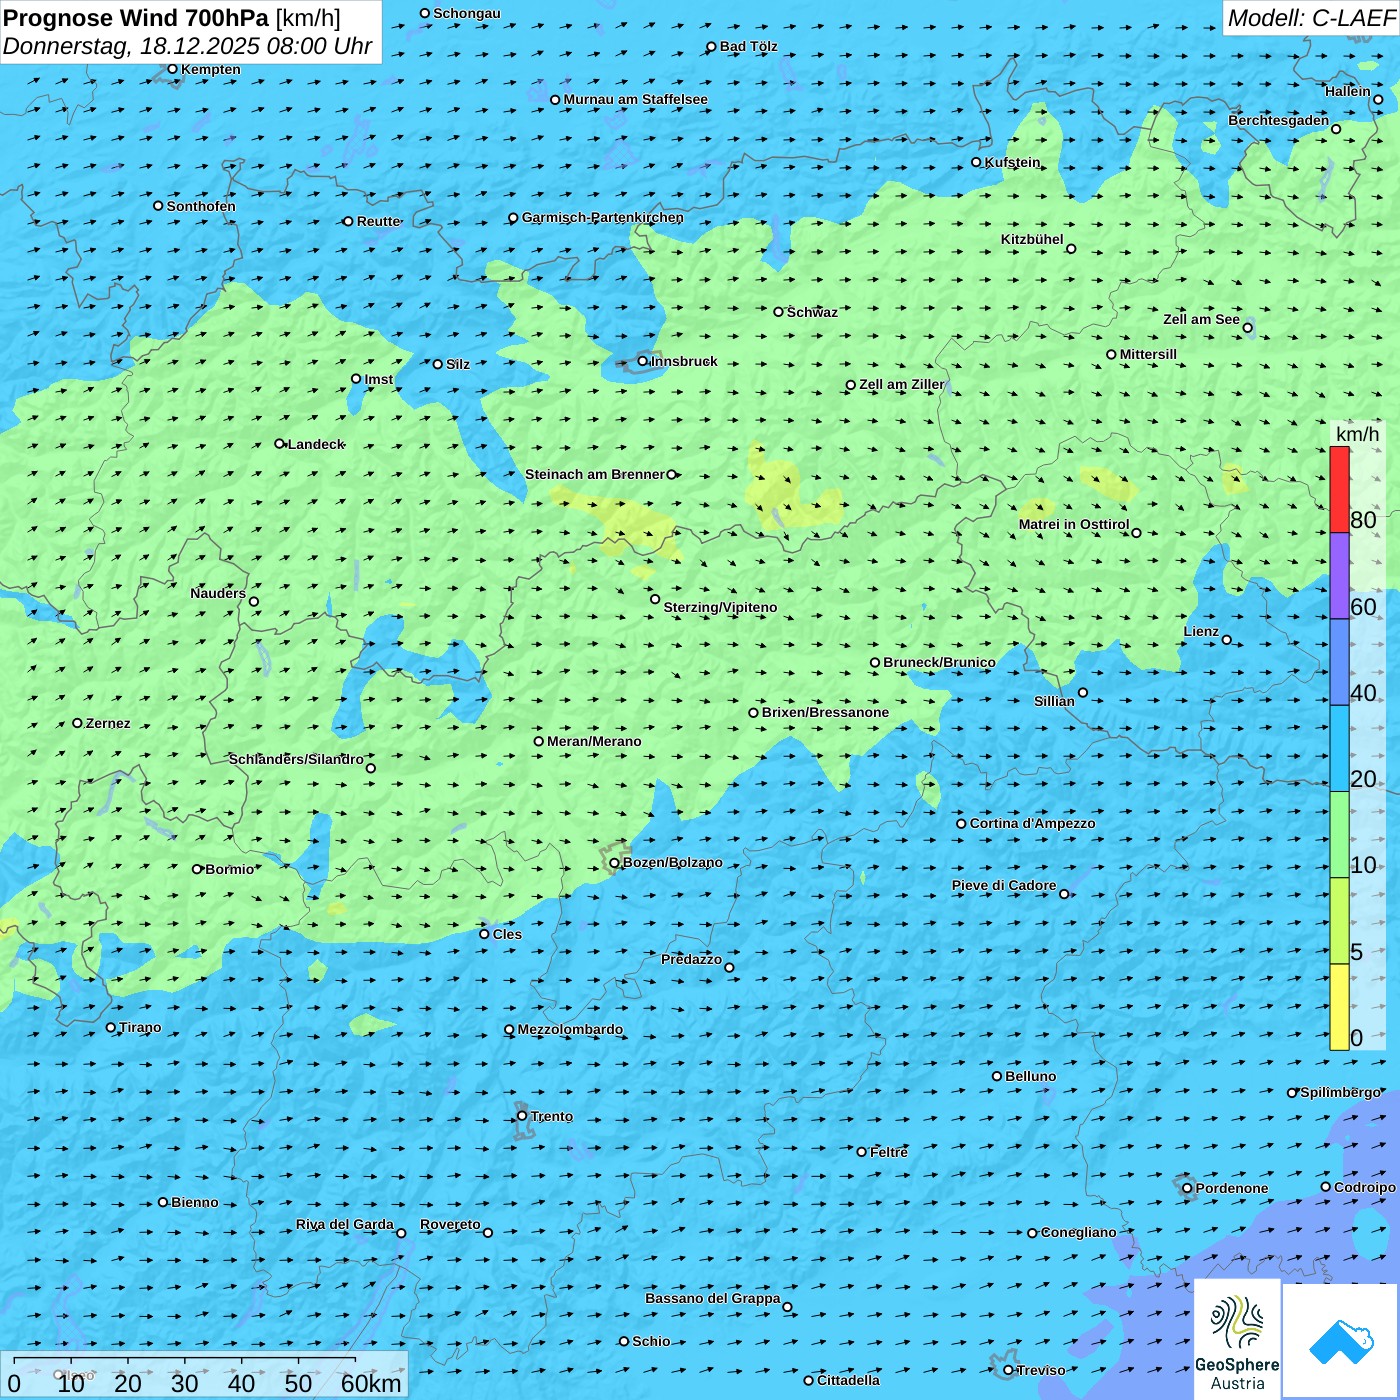Select the Pordenone city marker
Screen dimensions: 1400x1400
(1187, 1189)
